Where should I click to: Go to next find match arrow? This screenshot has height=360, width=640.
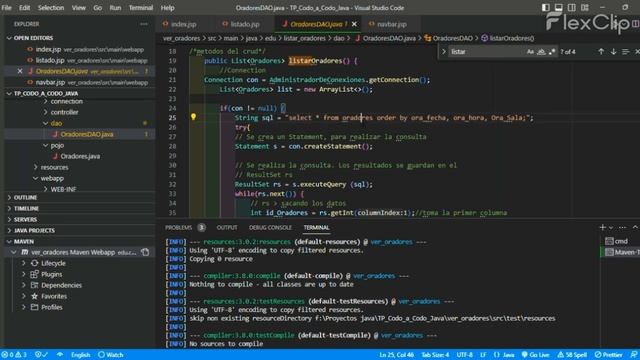(x=613, y=51)
